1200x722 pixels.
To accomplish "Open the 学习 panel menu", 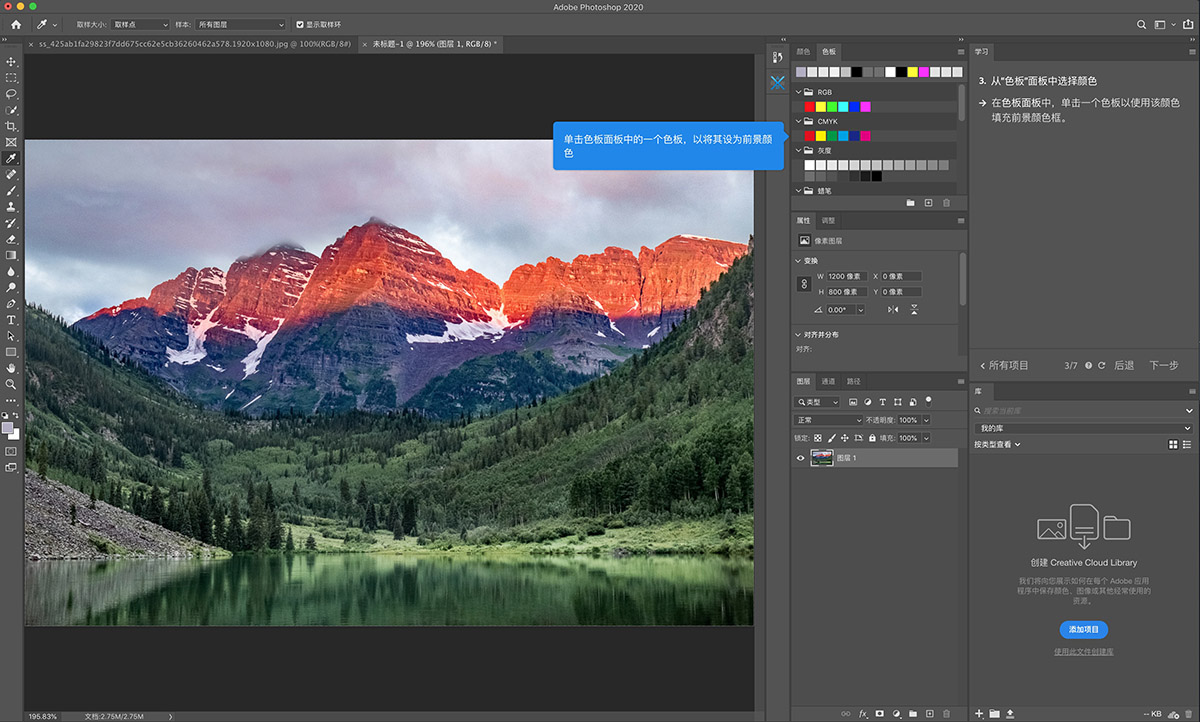I will point(1191,51).
